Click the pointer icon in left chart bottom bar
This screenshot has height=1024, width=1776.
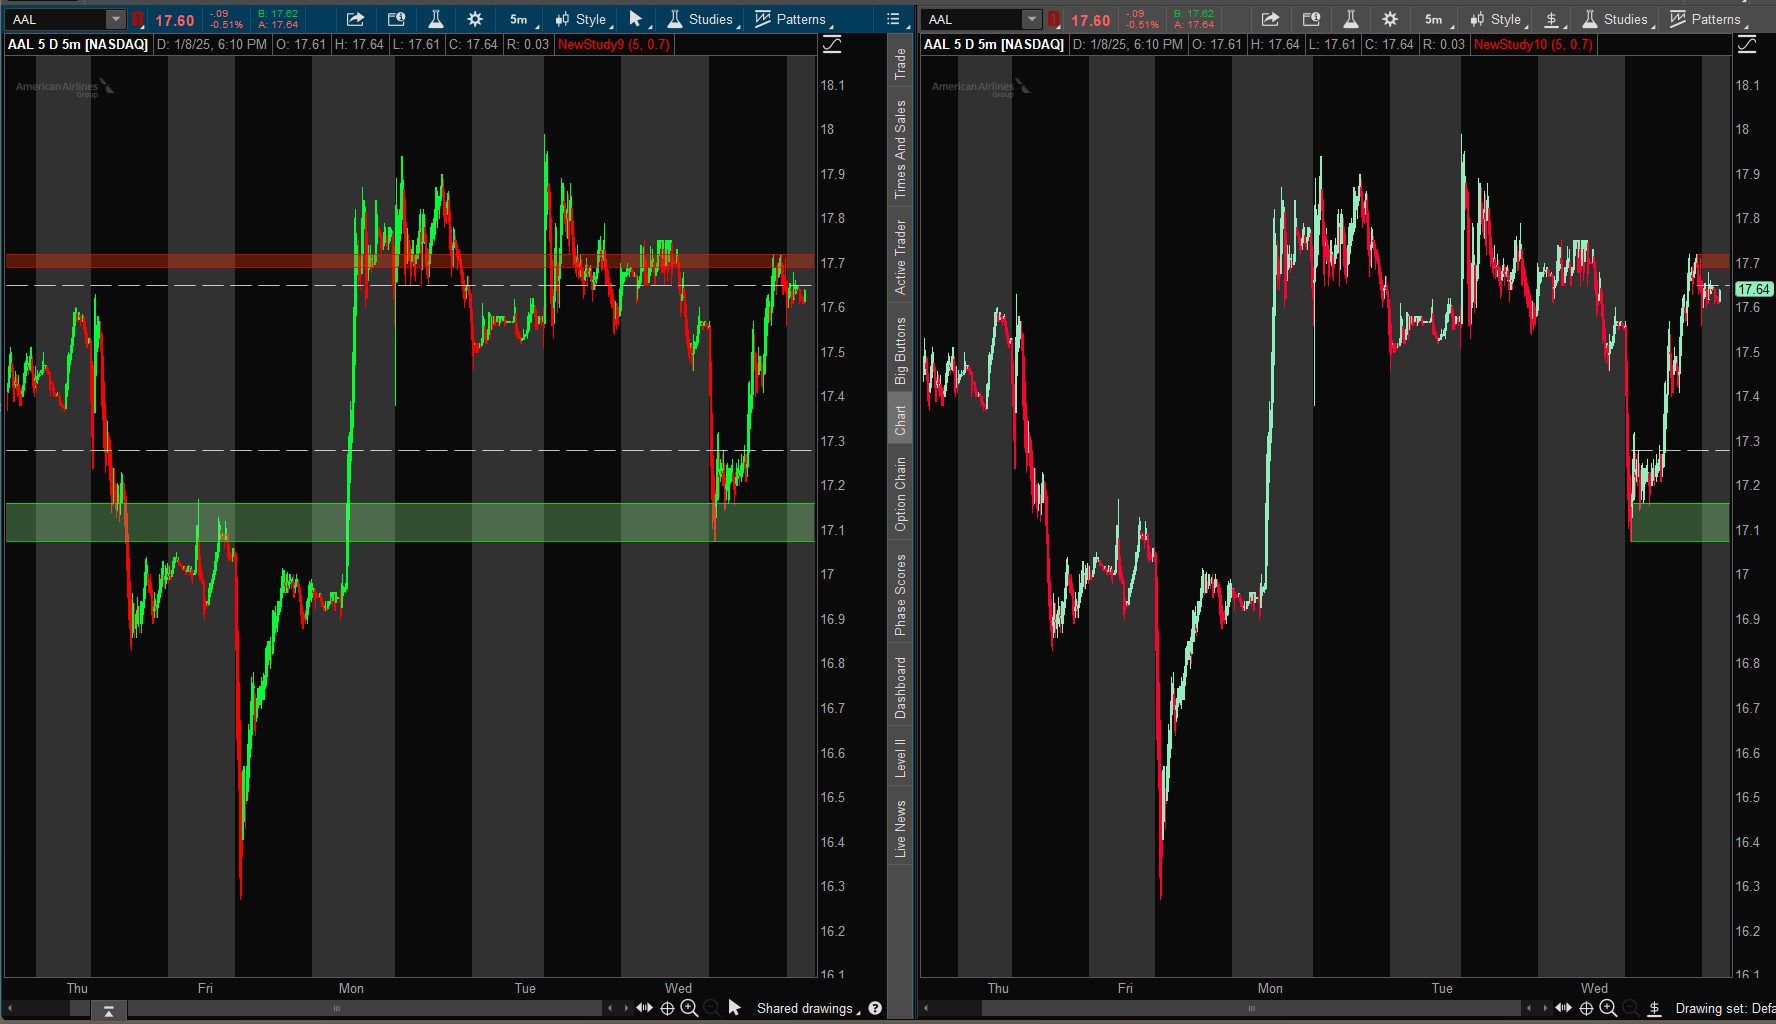735,1008
